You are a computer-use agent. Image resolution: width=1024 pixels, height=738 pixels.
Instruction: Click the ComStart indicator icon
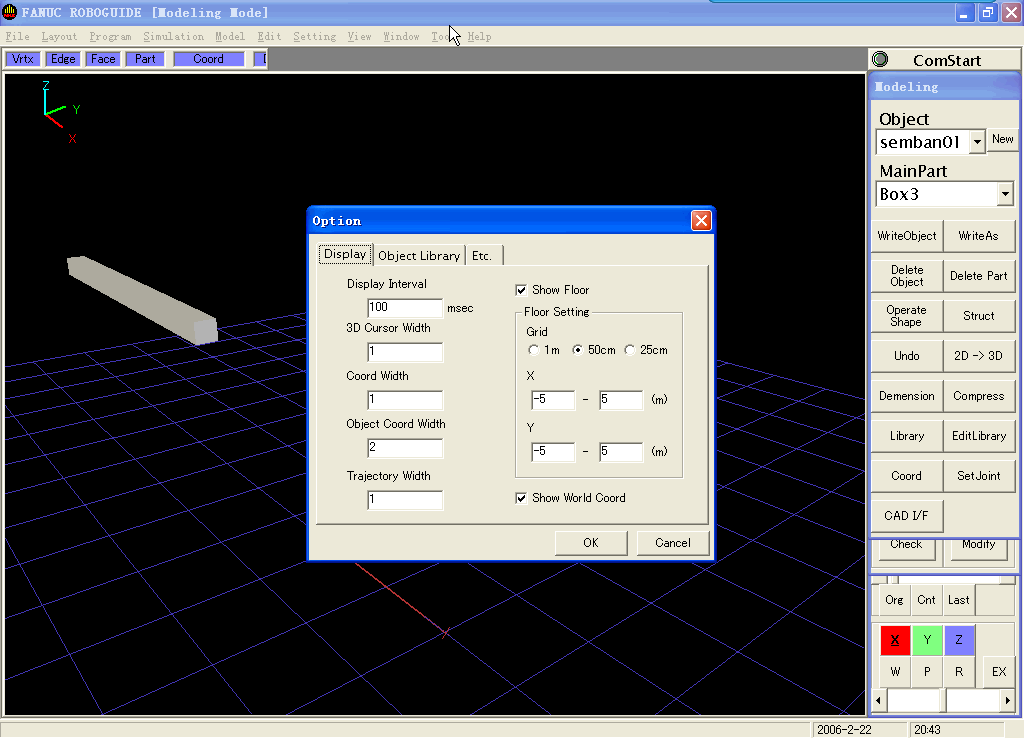(x=880, y=59)
